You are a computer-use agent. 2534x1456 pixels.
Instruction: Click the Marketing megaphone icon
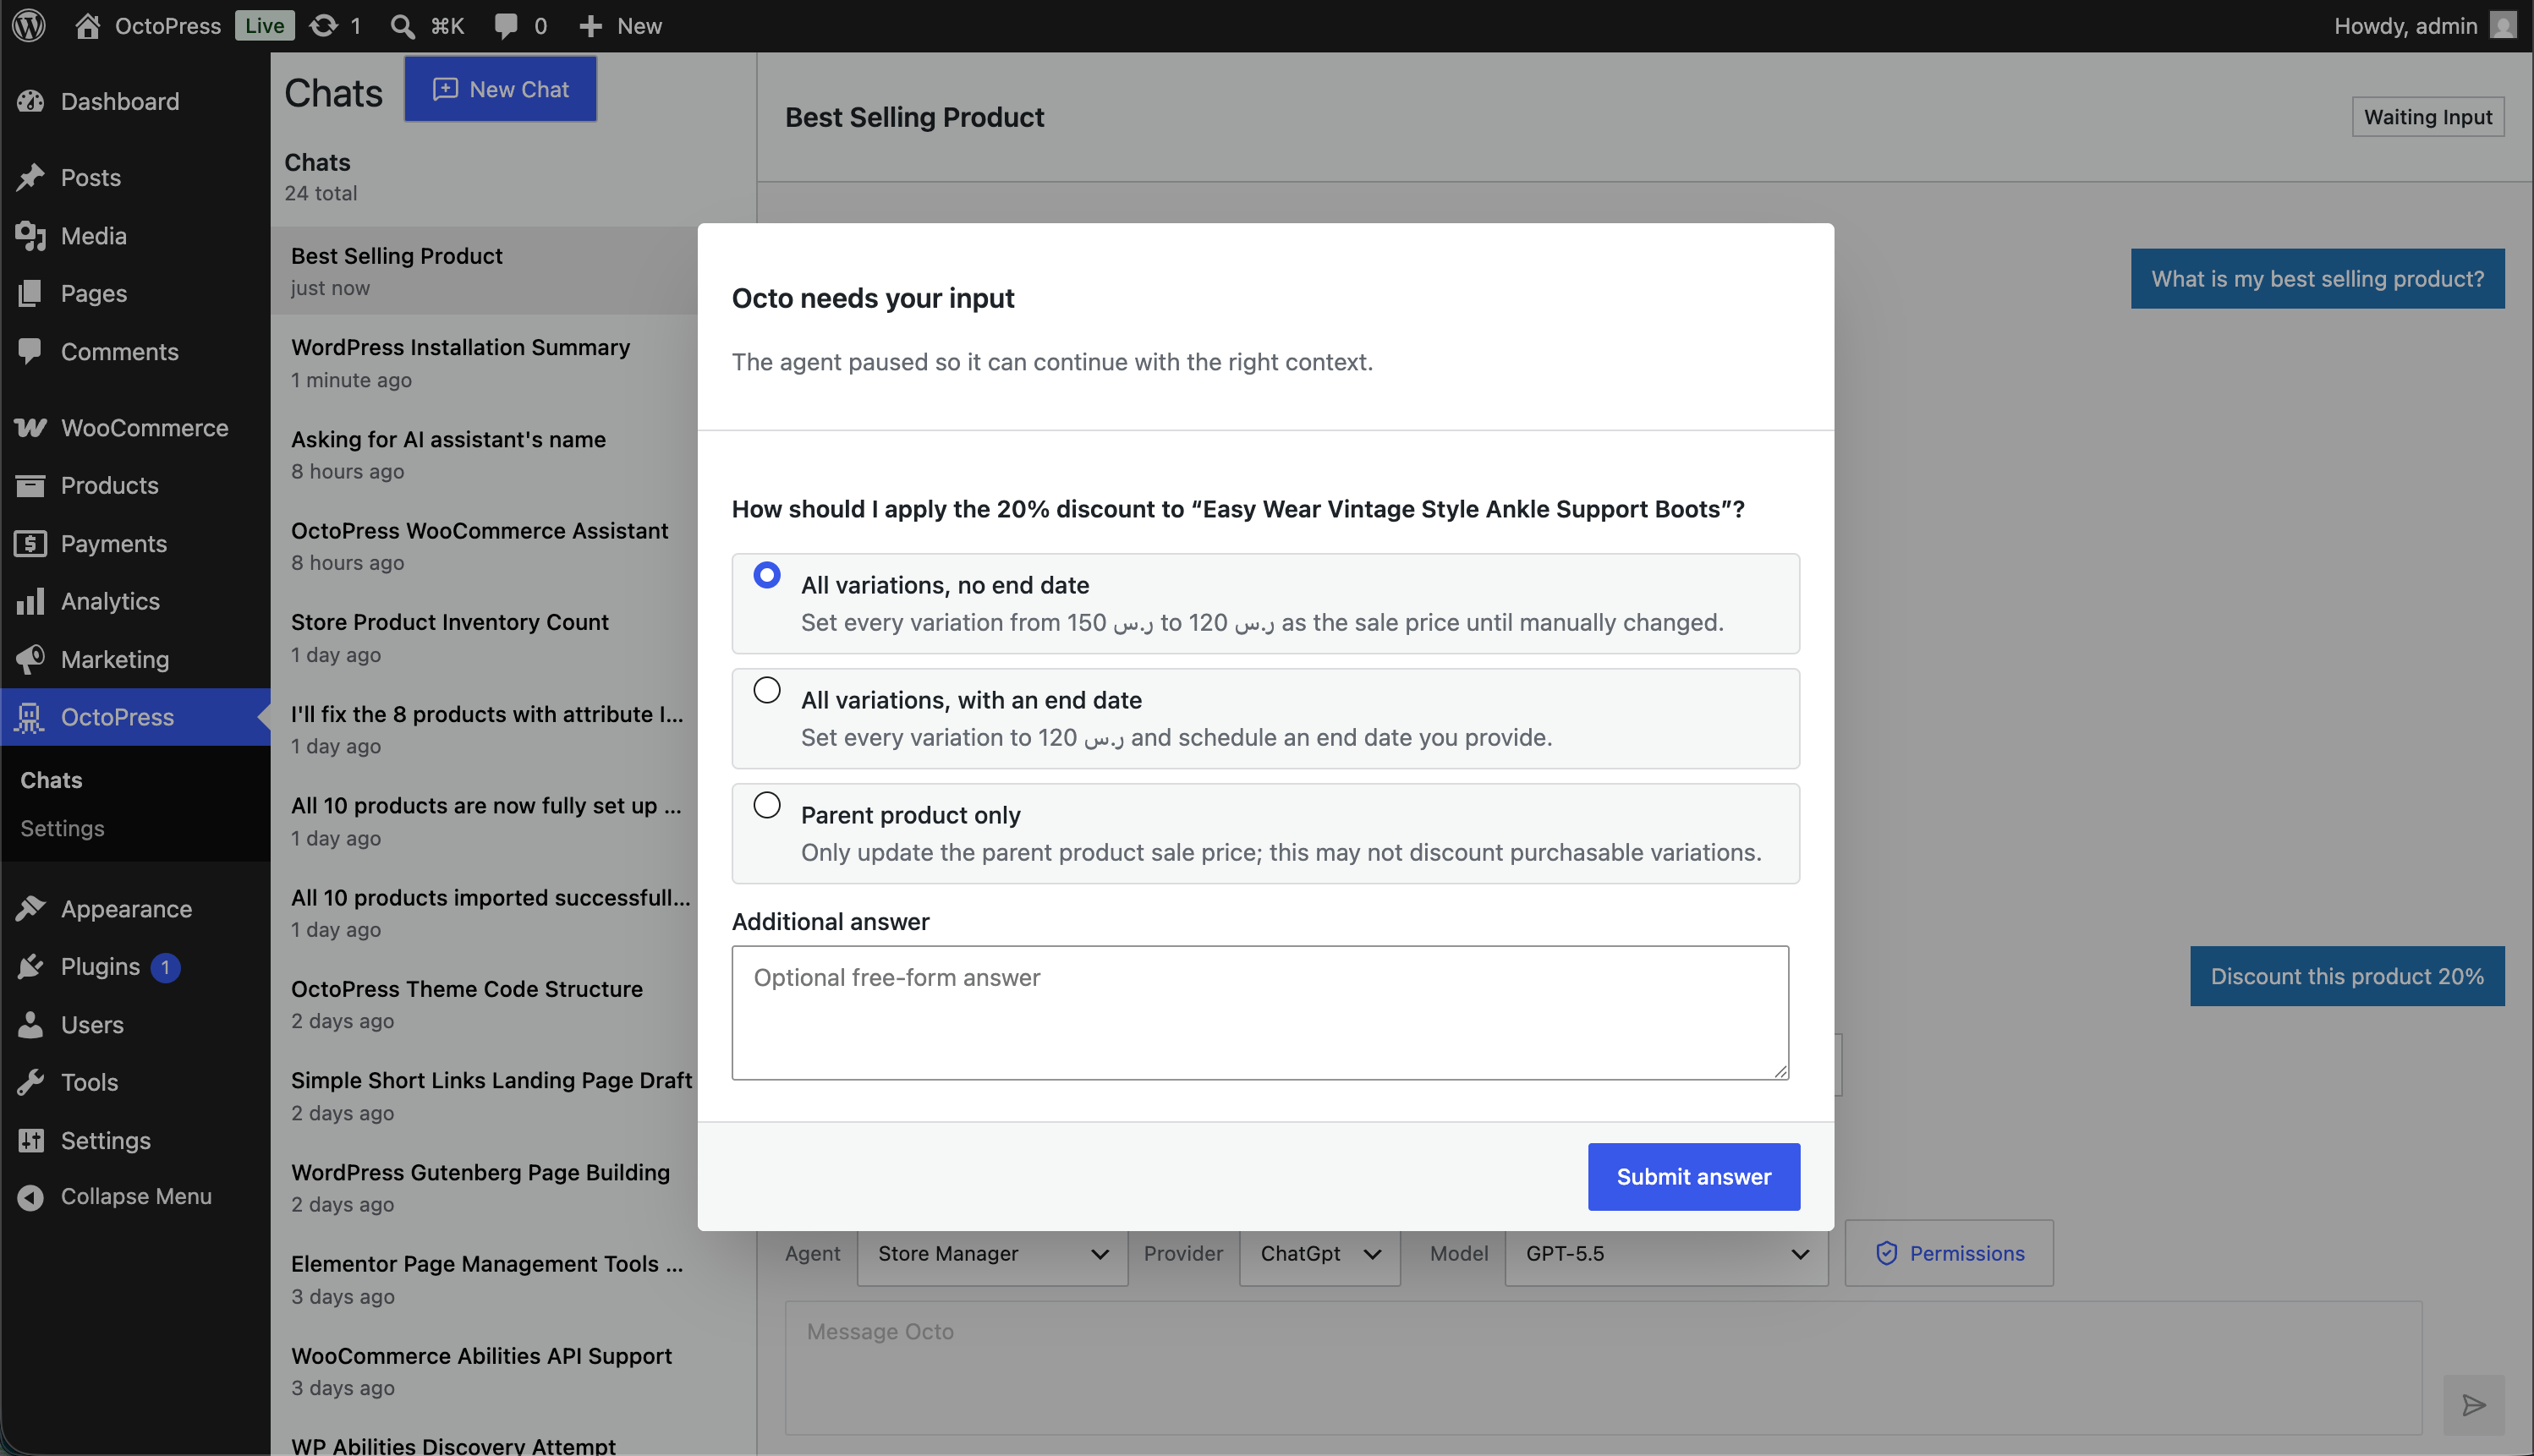(30, 659)
